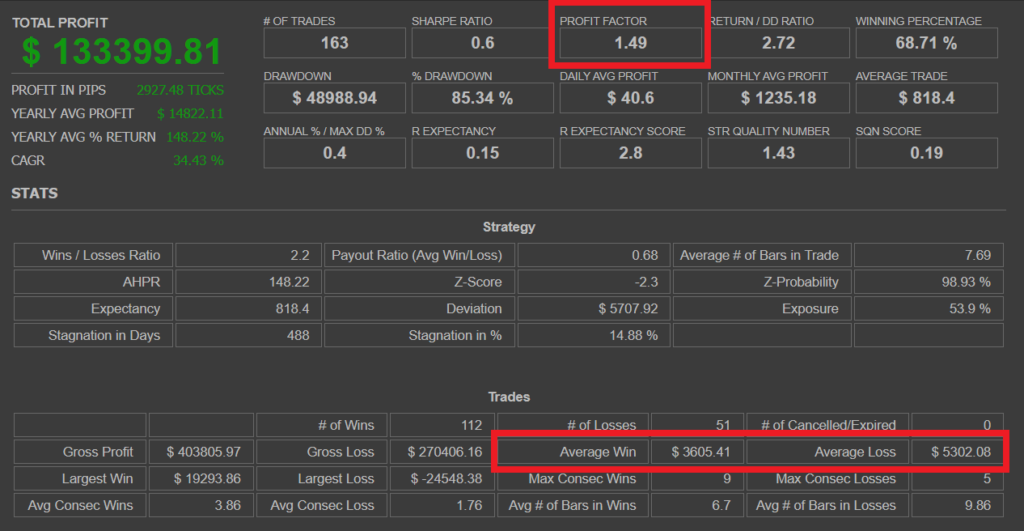Select the Profit Factor value 1.49
Image resolution: width=1024 pixels, height=531 pixels.
pyautogui.click(x=630, y=43)
